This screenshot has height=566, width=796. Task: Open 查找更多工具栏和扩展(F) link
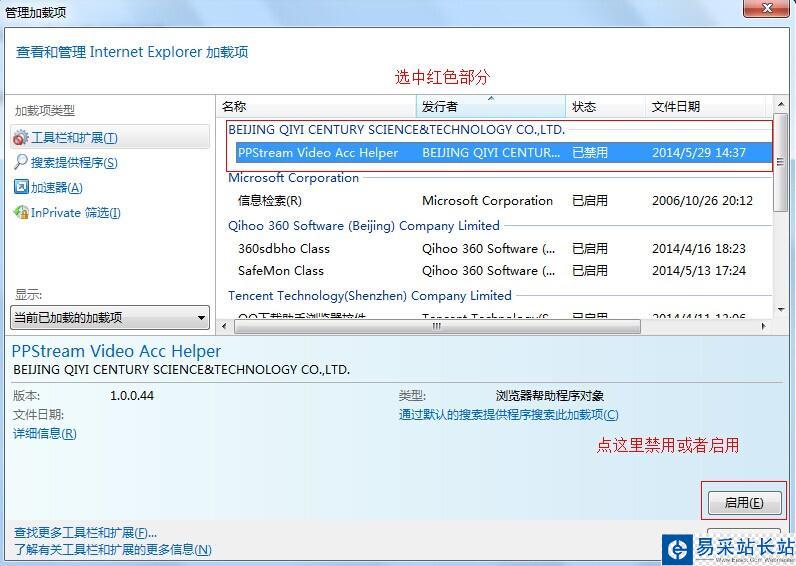coord(85,532)
